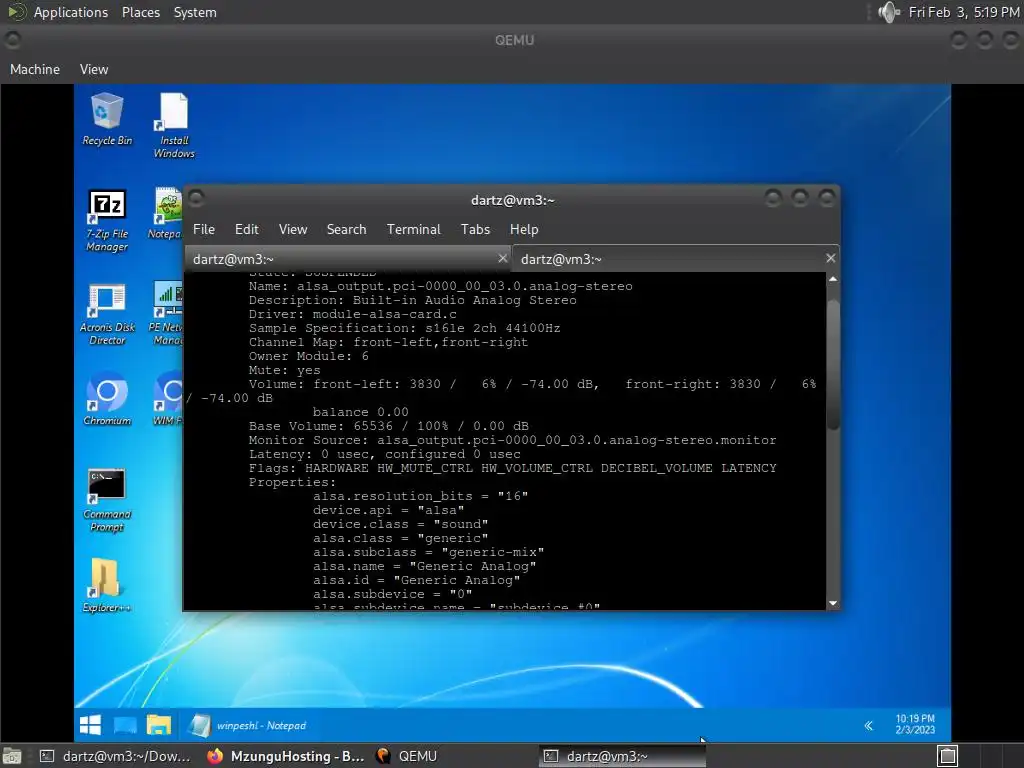
Task: Open the desktop icon in Windows taskbar
Action: coord(125,725)
